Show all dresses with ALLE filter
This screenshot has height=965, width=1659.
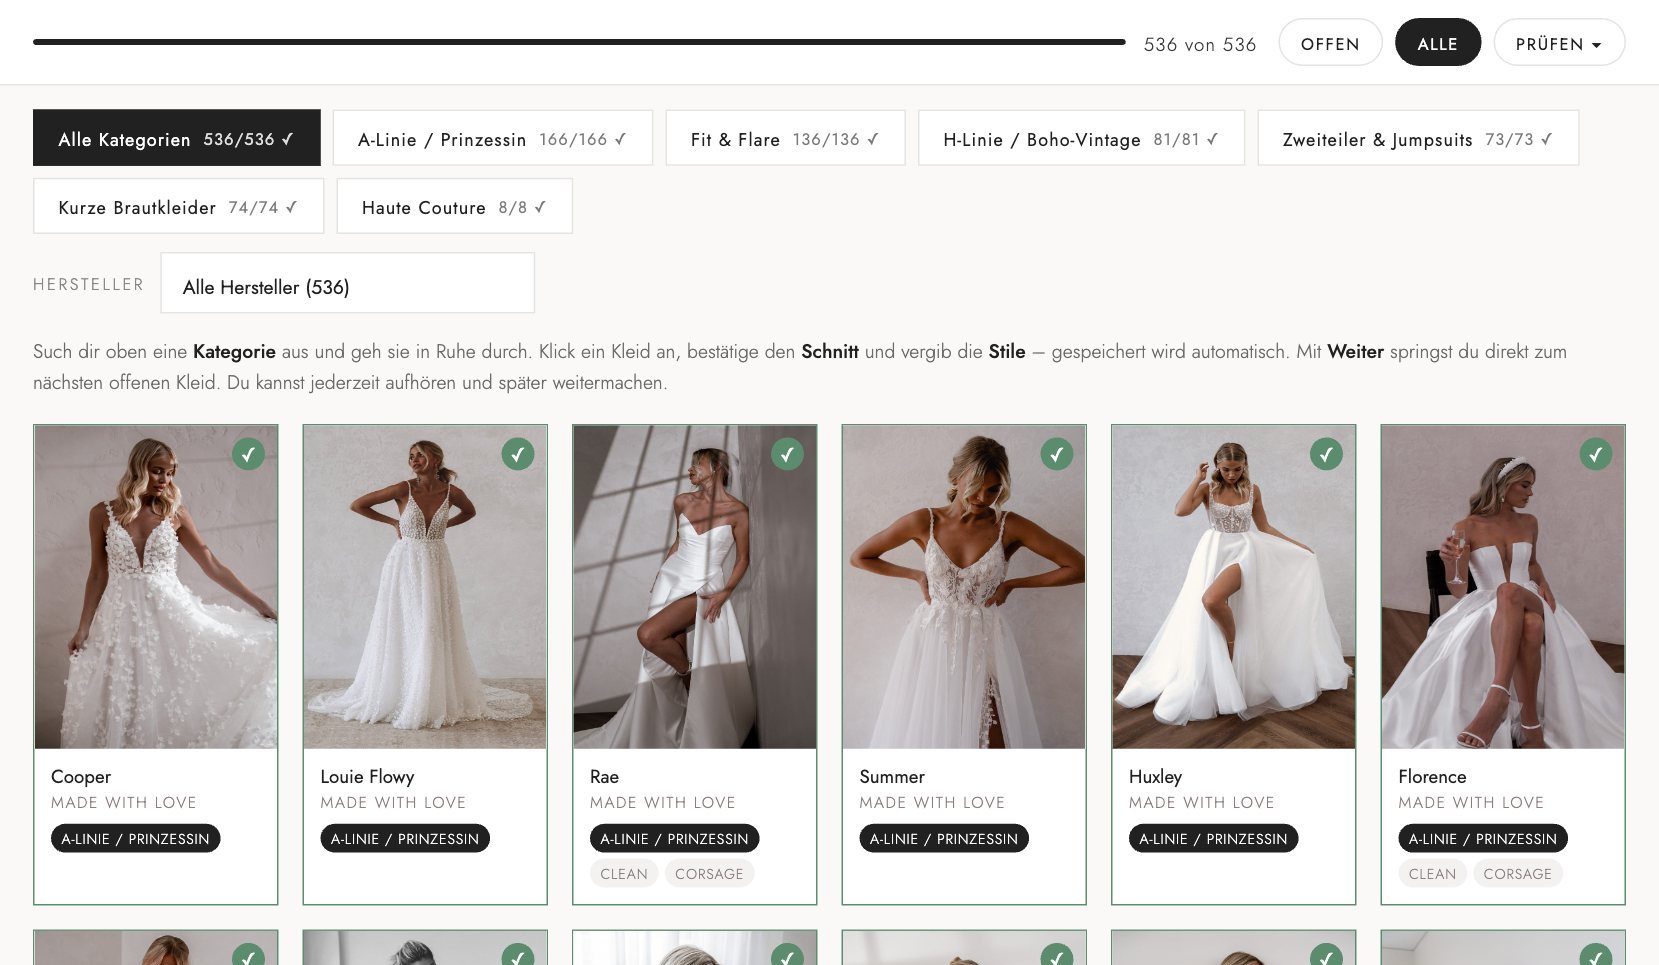[1437, 43]
